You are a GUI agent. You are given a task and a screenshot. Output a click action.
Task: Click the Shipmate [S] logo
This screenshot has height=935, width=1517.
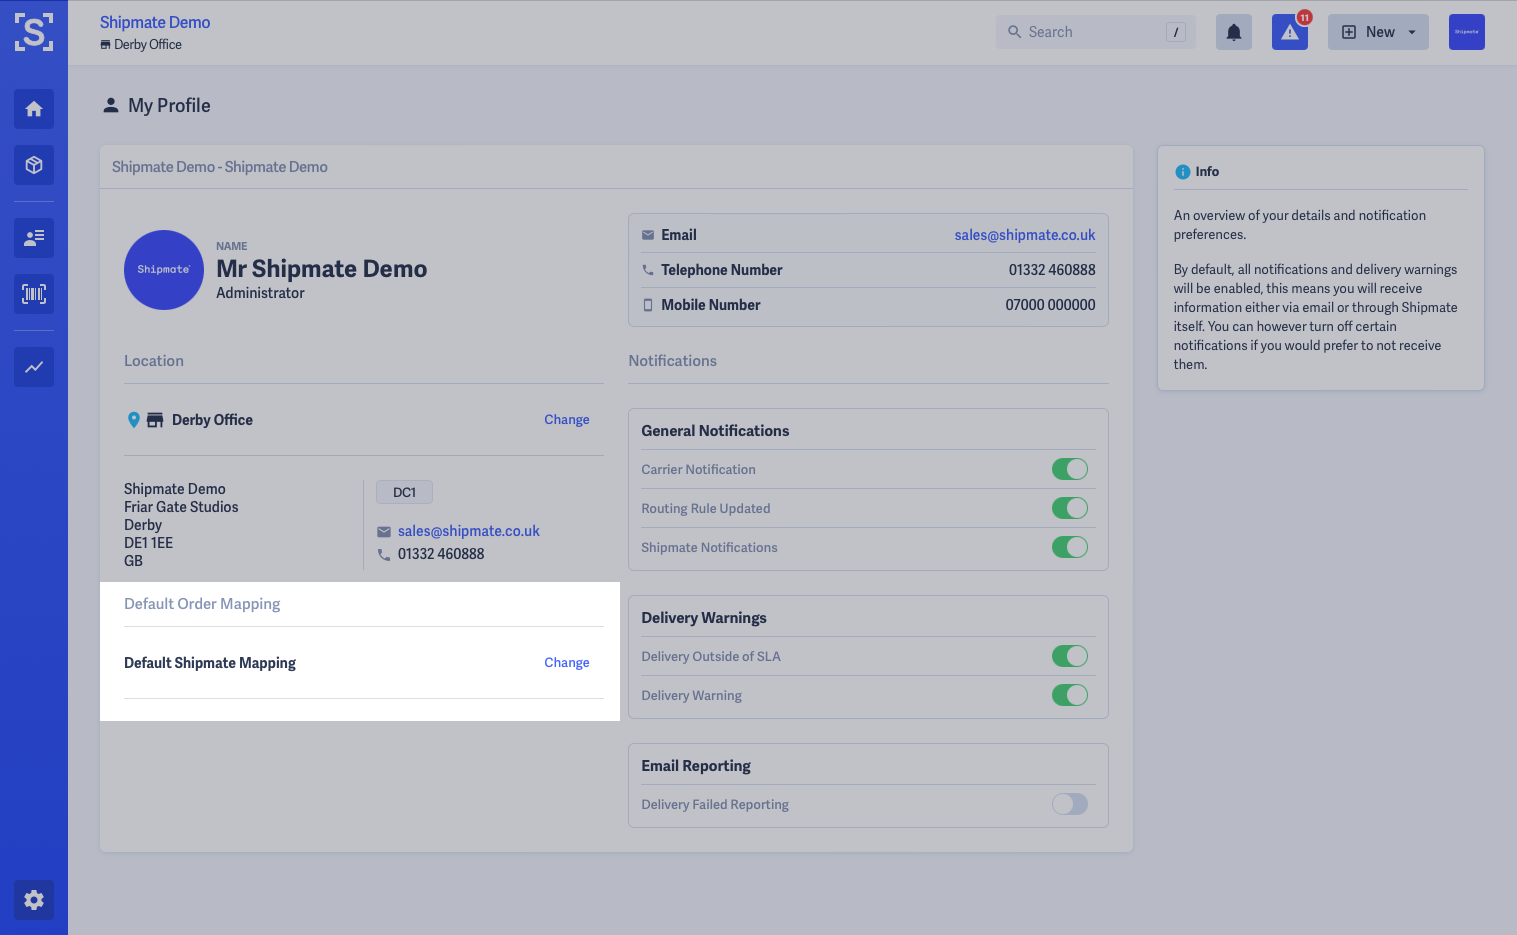pyautogui.click(x=34, y=32)
